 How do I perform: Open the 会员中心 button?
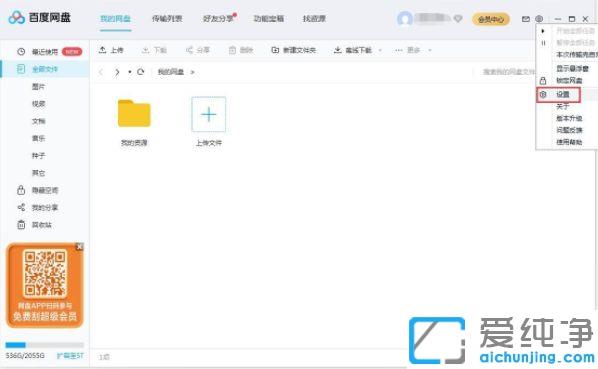491,19
